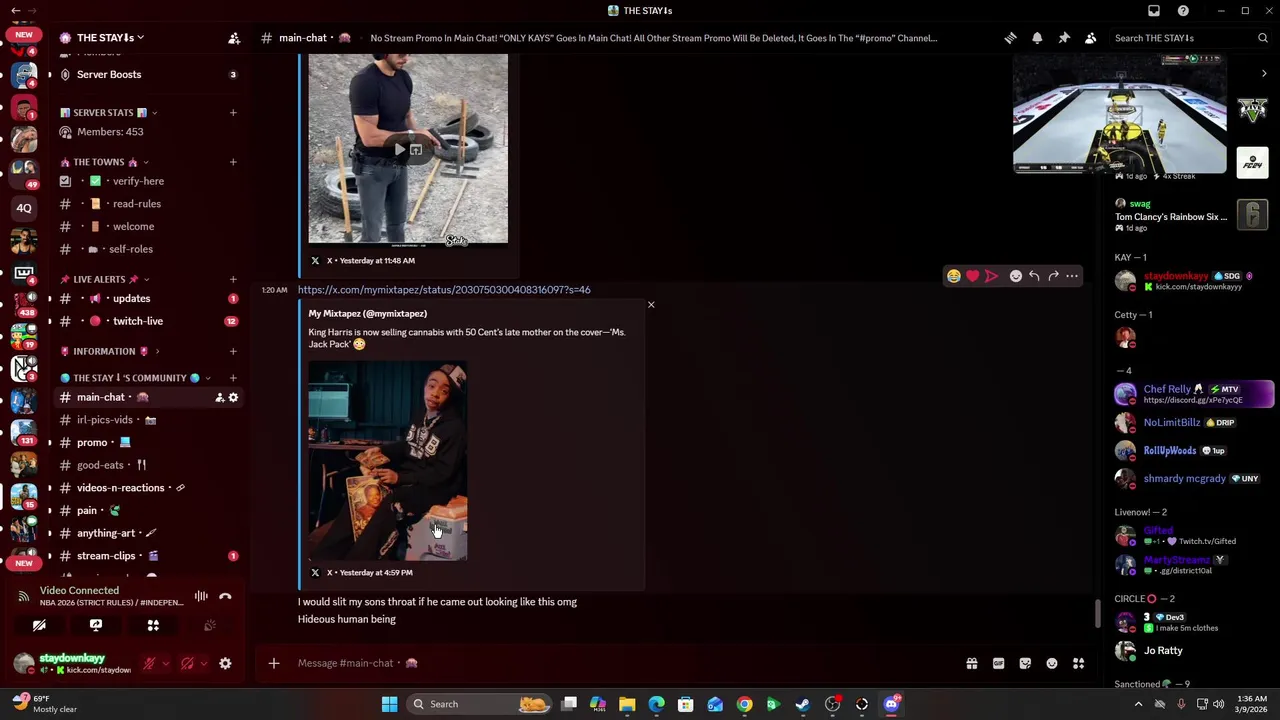Open the twitch-live channel
Viewport: 1280px width, 720px height.
click(148, 321)
